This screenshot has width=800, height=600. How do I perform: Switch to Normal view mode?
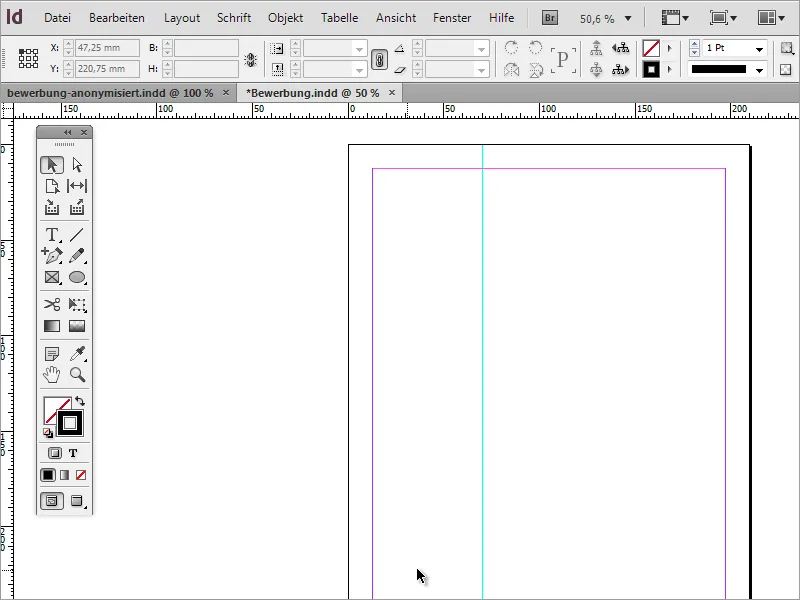click(52, 501)
